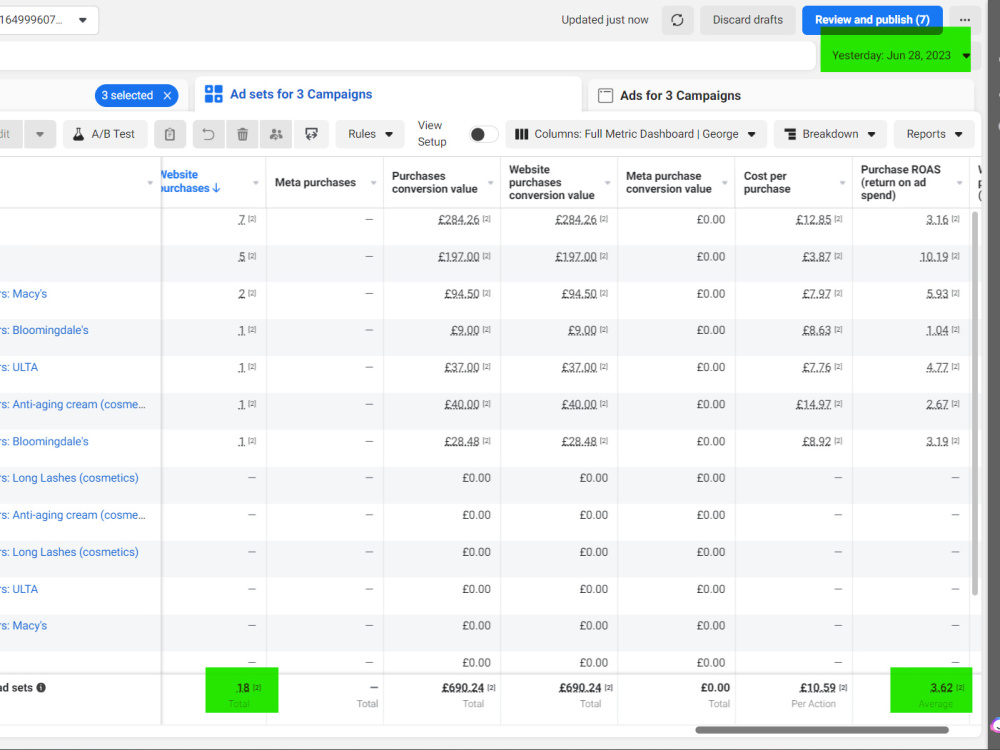Open the Macy's ad set with 2 purchases

(x=24, y=294)
